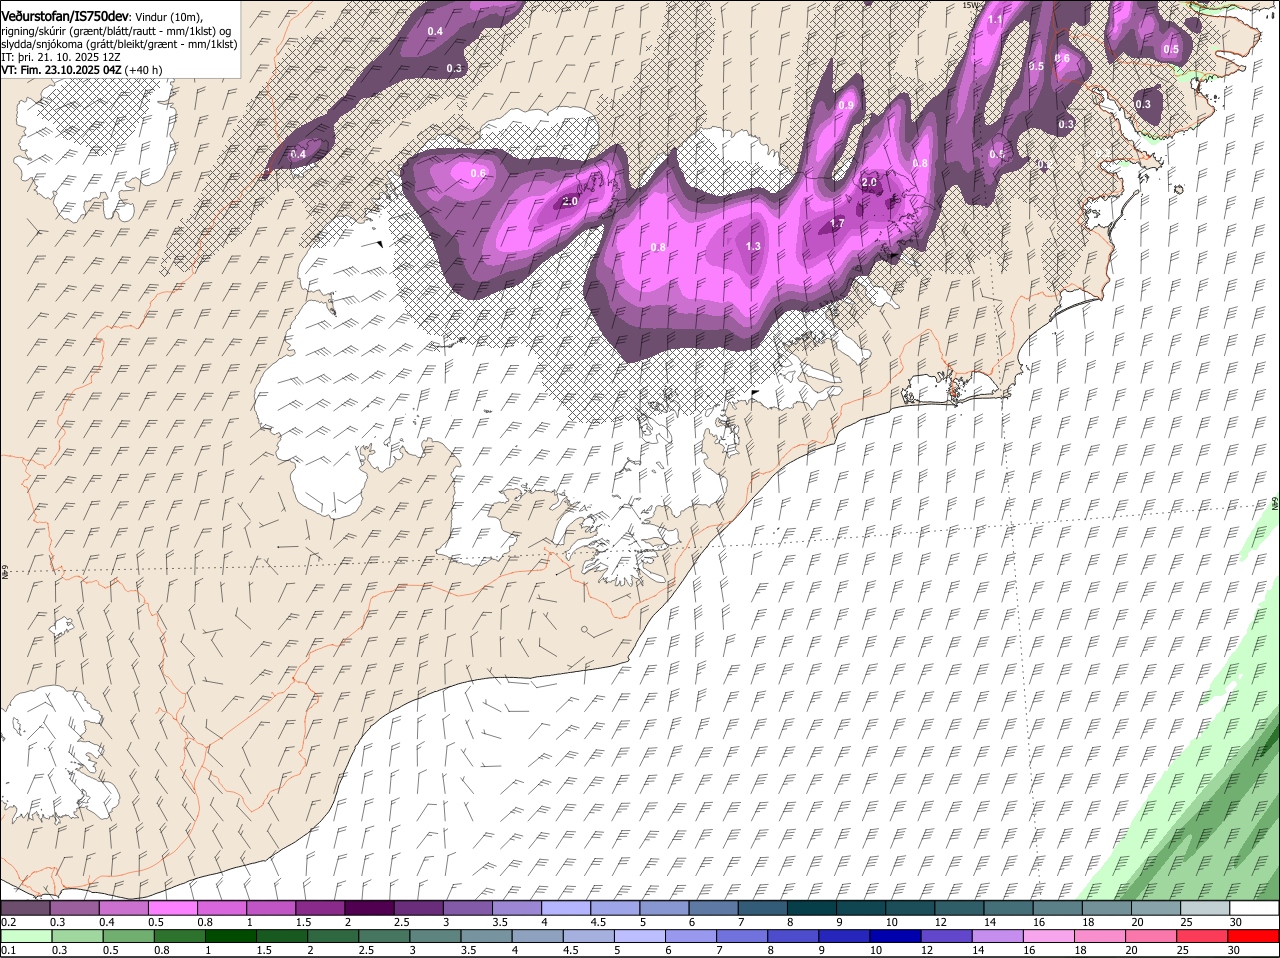Click the 15W longitude label
Image resolution: width=1280 pixels, height=958 pixels.
click(971, 5)
